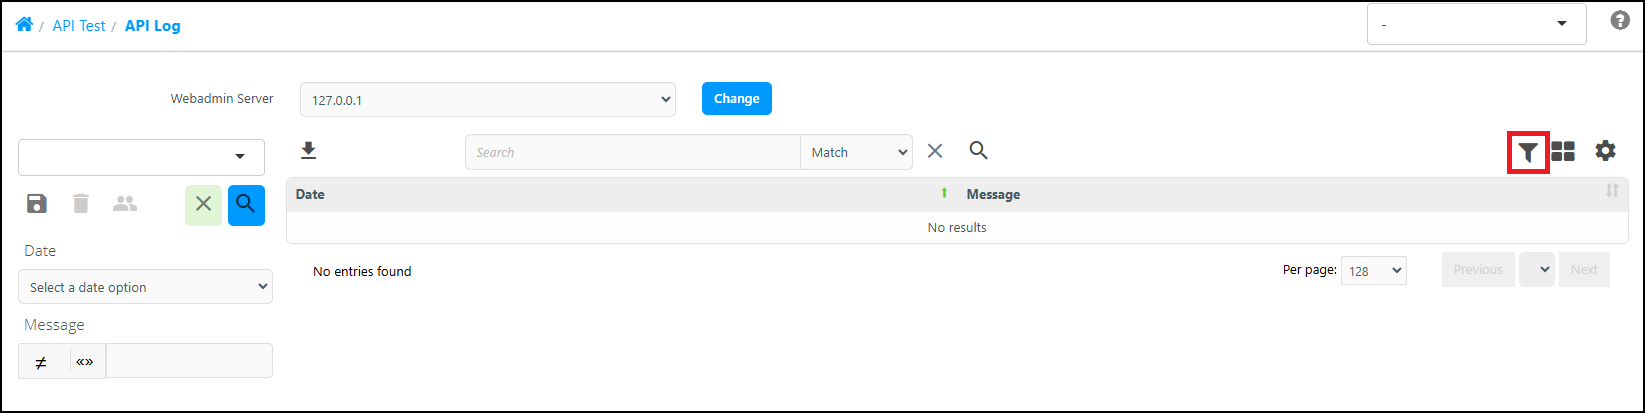Click the save filter floppy icon
Viewport: 1645px width, 413px height.
pyautogui.click(x=37, y=204)
